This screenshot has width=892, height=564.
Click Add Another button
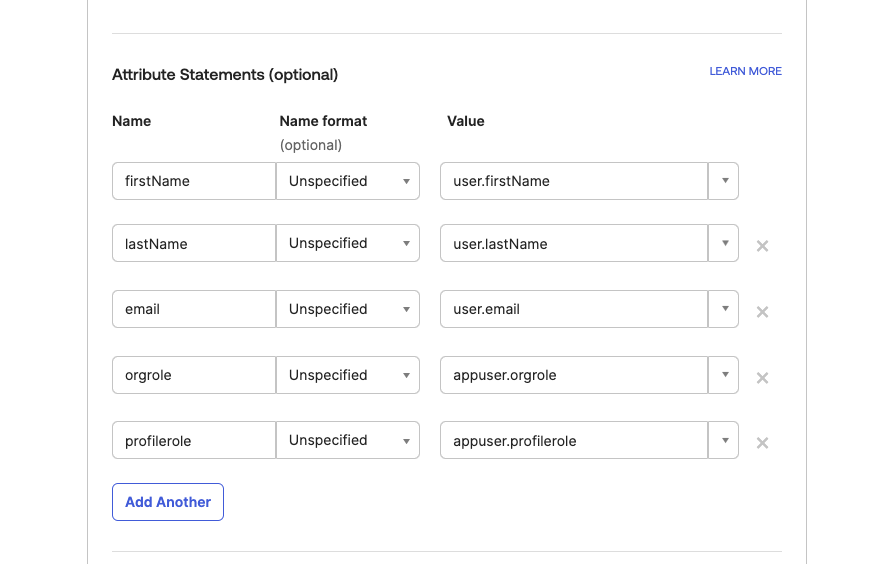168,502
